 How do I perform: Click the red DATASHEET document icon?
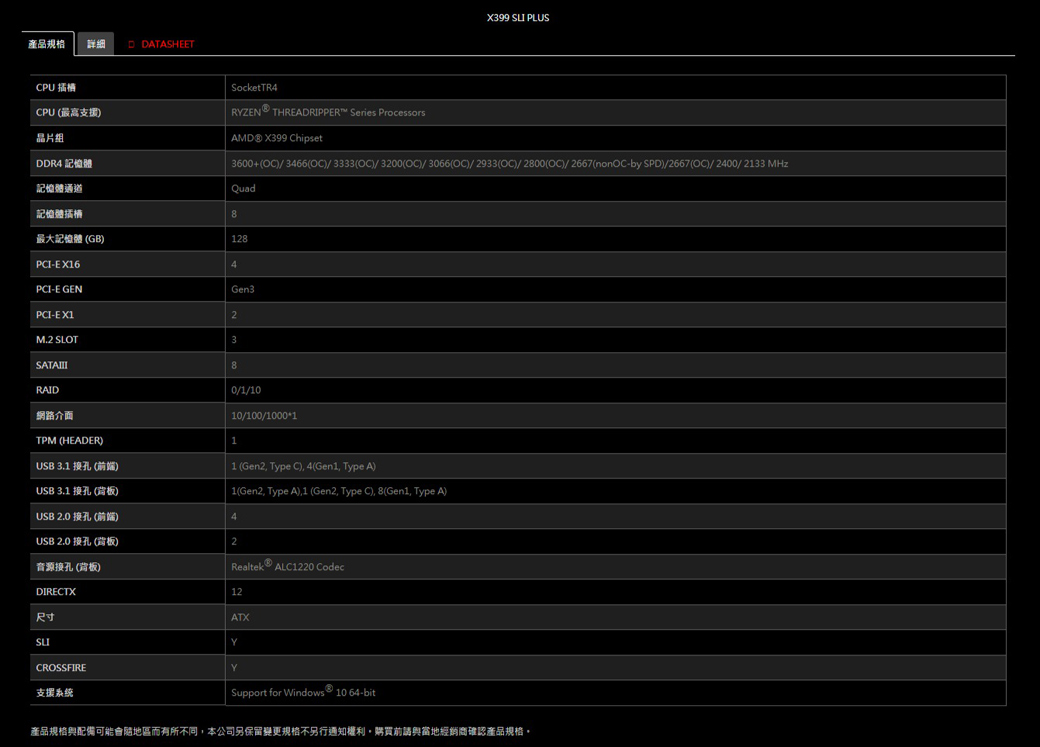coord(131,45)
